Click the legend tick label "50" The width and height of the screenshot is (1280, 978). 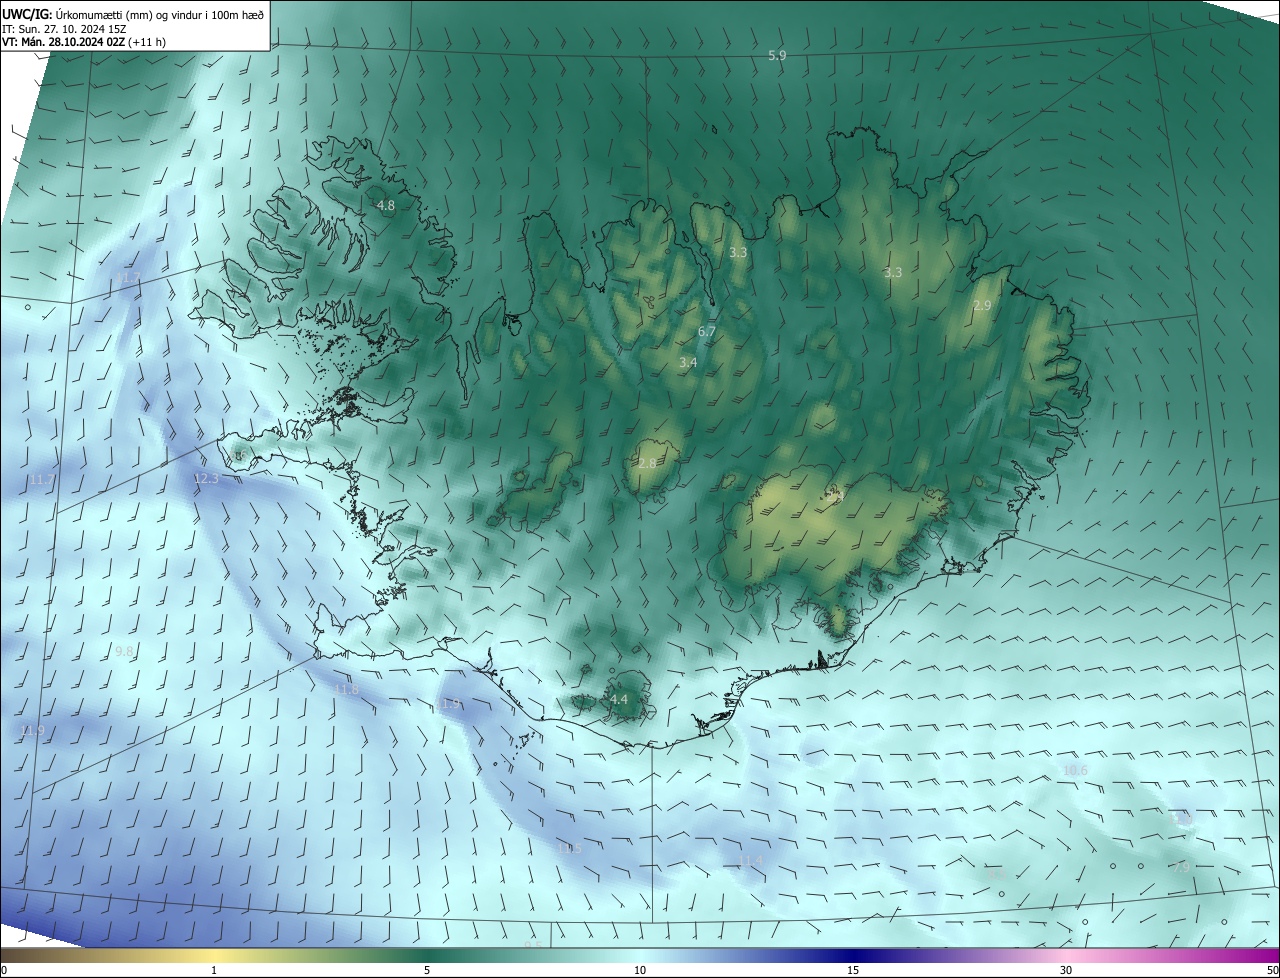tap(1272, 970)
